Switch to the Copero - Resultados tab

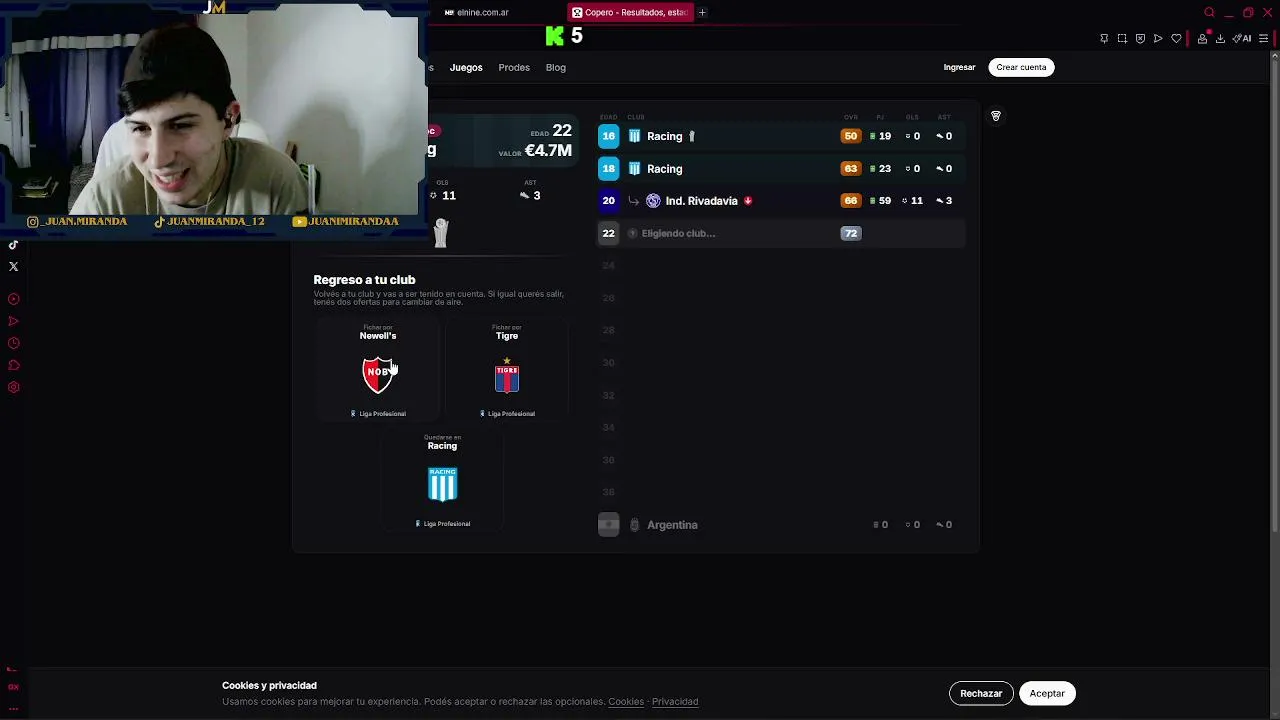[x=630, y=13]
